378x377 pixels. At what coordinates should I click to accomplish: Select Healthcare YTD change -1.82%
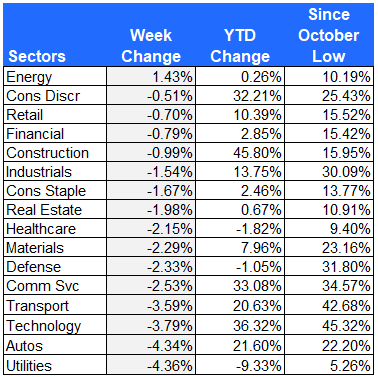[x=240, y=229]
